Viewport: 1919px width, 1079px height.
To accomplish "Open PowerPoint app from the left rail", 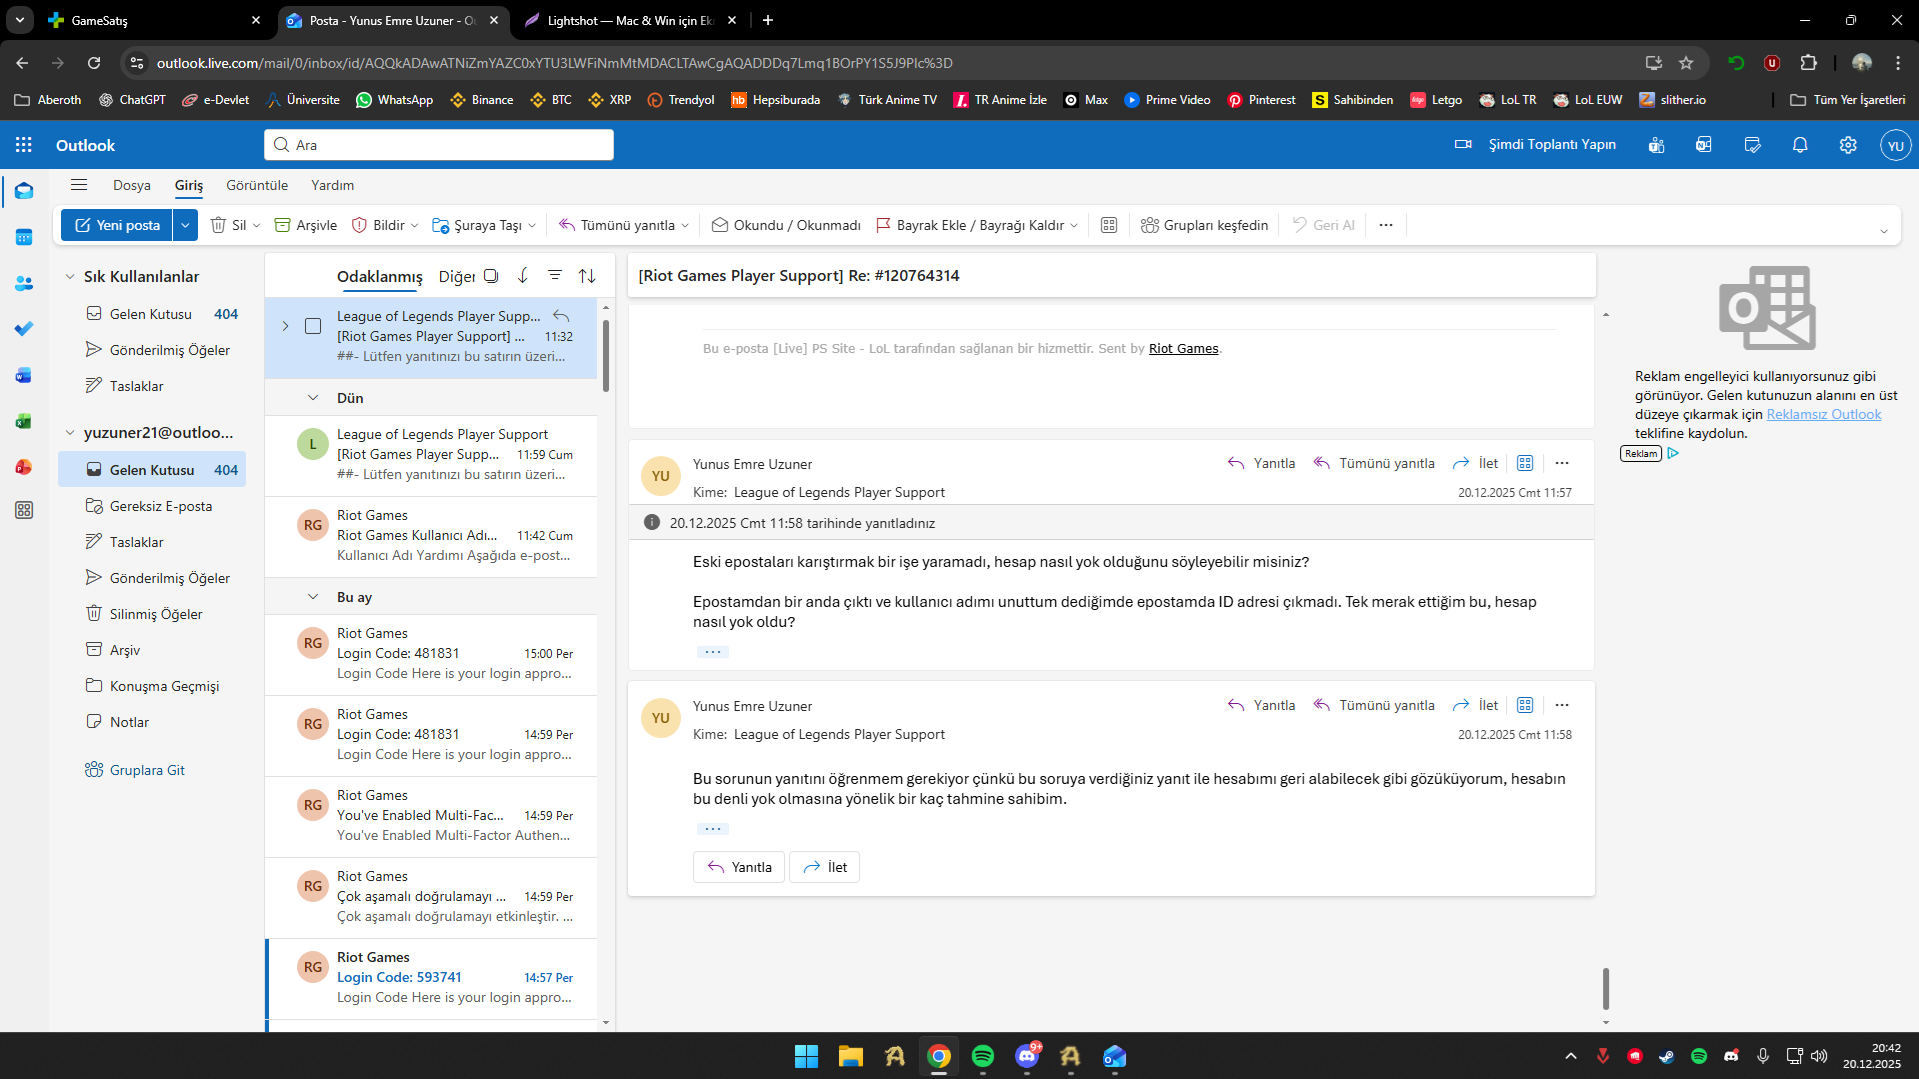I will (24, 467).
